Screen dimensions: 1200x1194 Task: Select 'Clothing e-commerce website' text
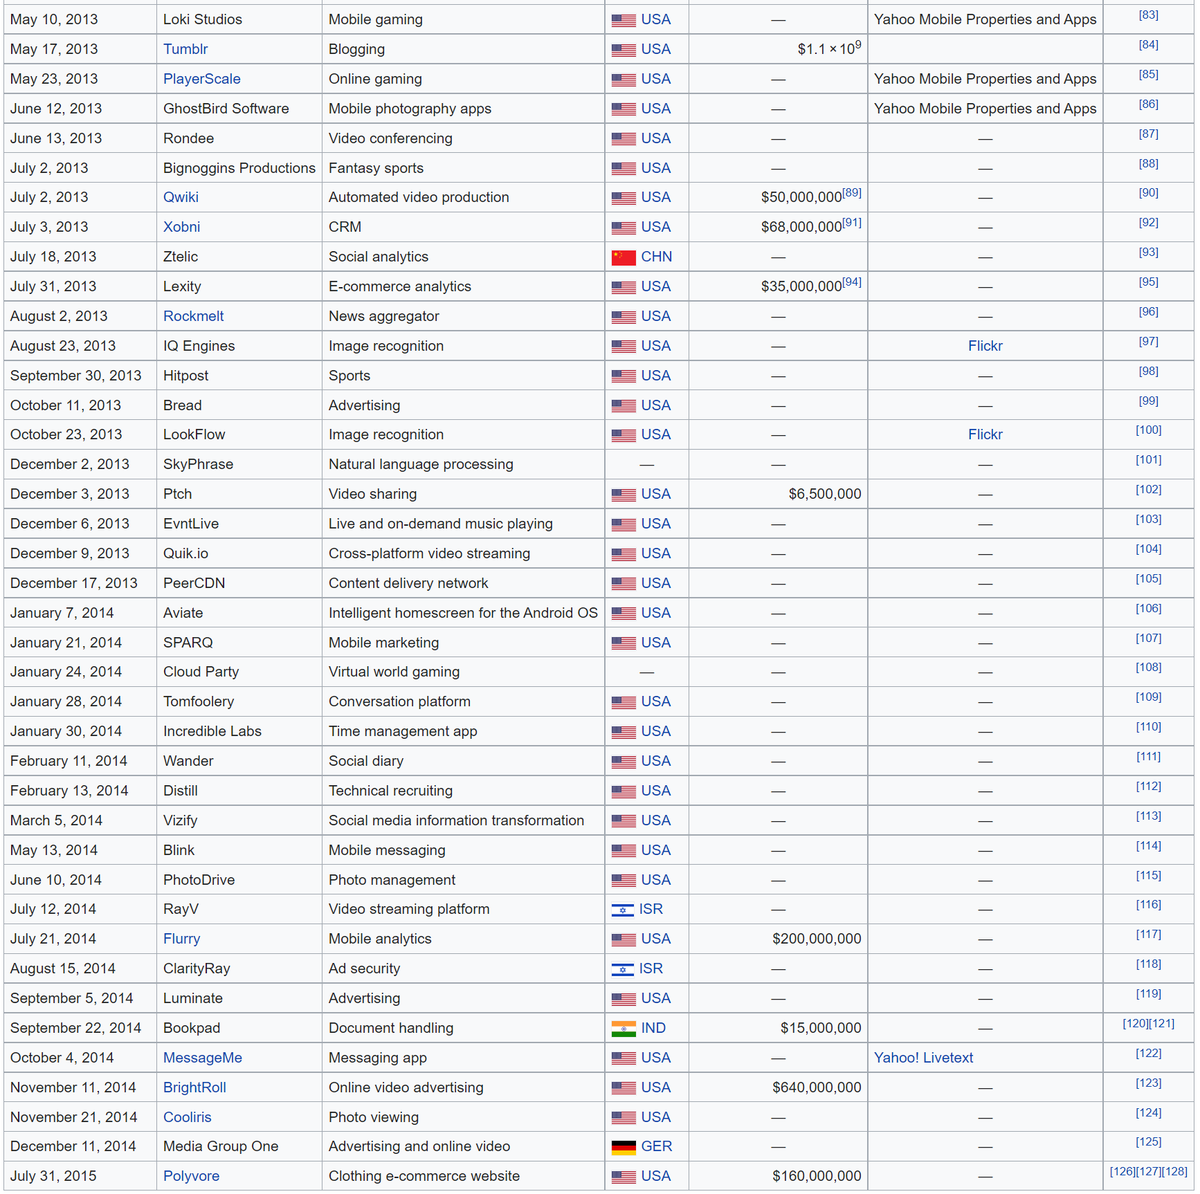click(424, 1176)
